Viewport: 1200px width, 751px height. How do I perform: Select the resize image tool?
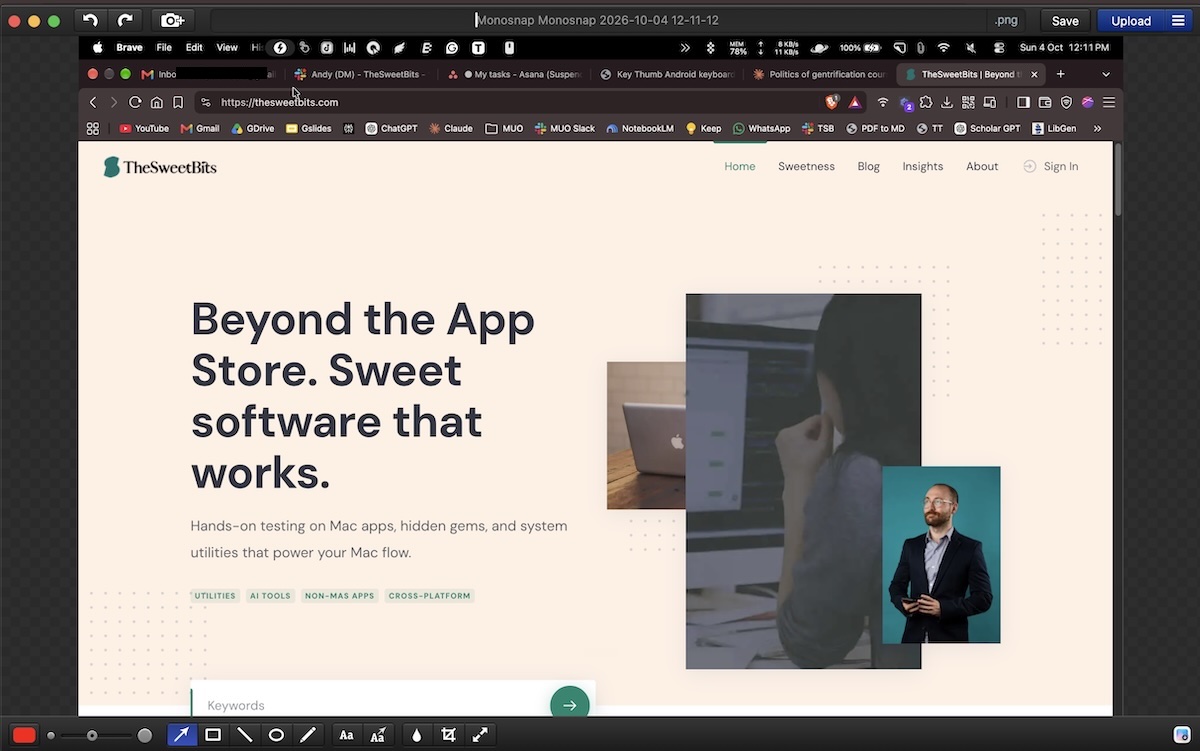click(x=480, y=735)
